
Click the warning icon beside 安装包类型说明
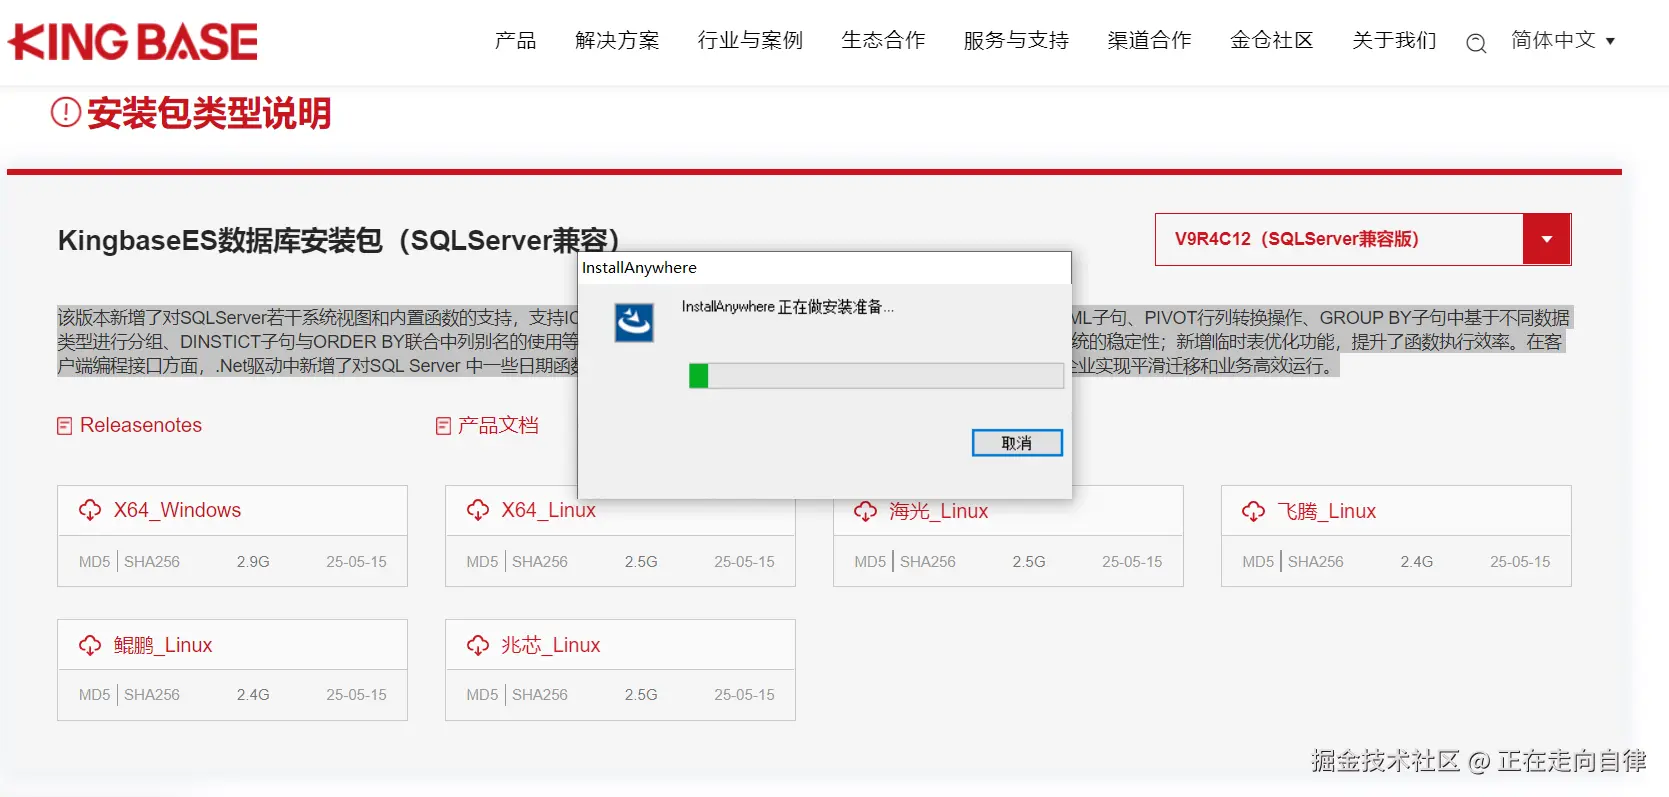(x=66, y=112)
